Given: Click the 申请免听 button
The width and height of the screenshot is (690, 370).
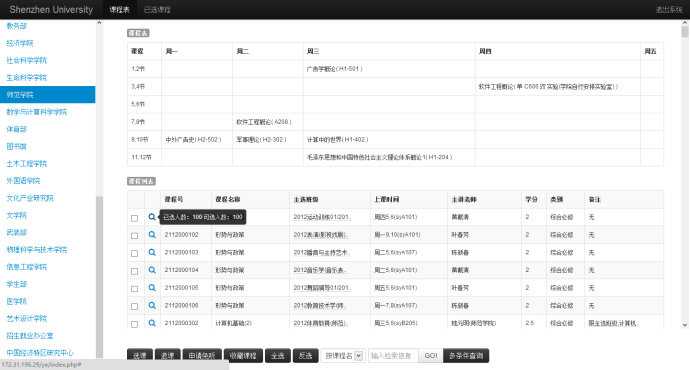Looking at the screenshot, I should 202,355.
